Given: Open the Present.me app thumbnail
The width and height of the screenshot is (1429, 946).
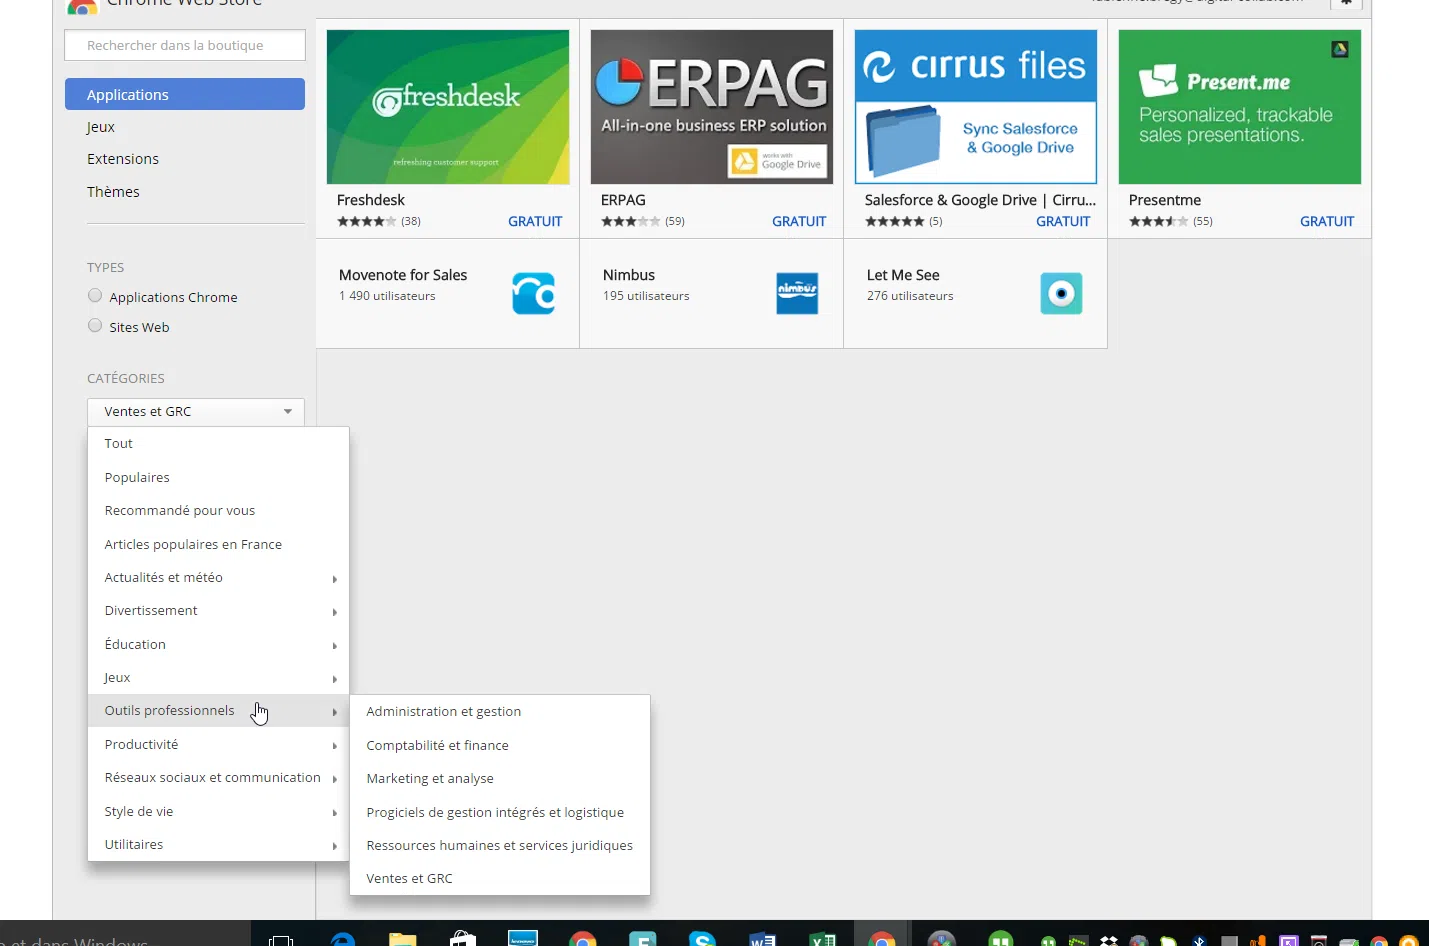Looking at the screenshot, I should 1240,107.
